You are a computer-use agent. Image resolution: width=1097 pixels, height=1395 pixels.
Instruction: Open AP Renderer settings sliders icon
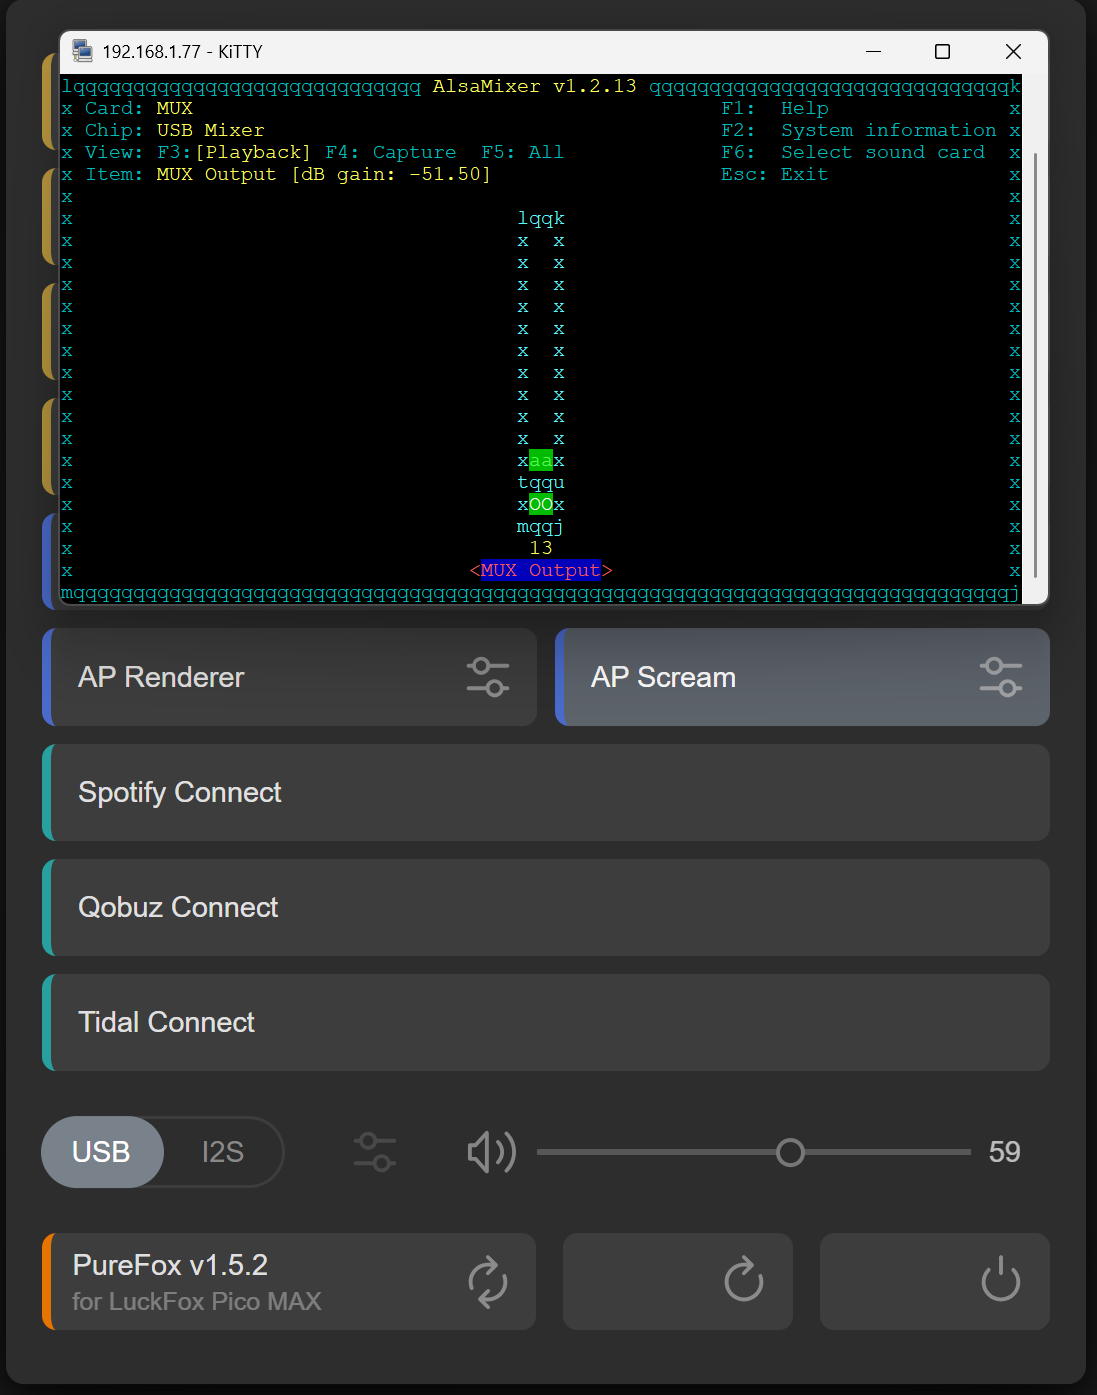pos(487,677)
